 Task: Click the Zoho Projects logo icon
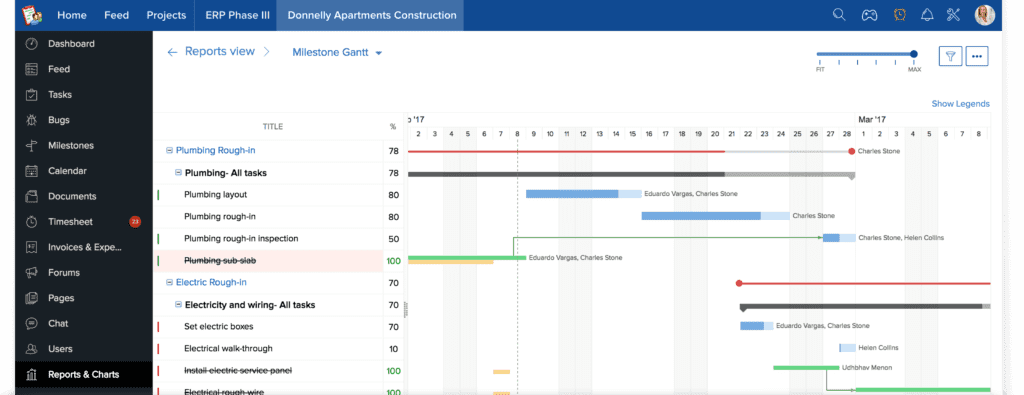point(31,14)
